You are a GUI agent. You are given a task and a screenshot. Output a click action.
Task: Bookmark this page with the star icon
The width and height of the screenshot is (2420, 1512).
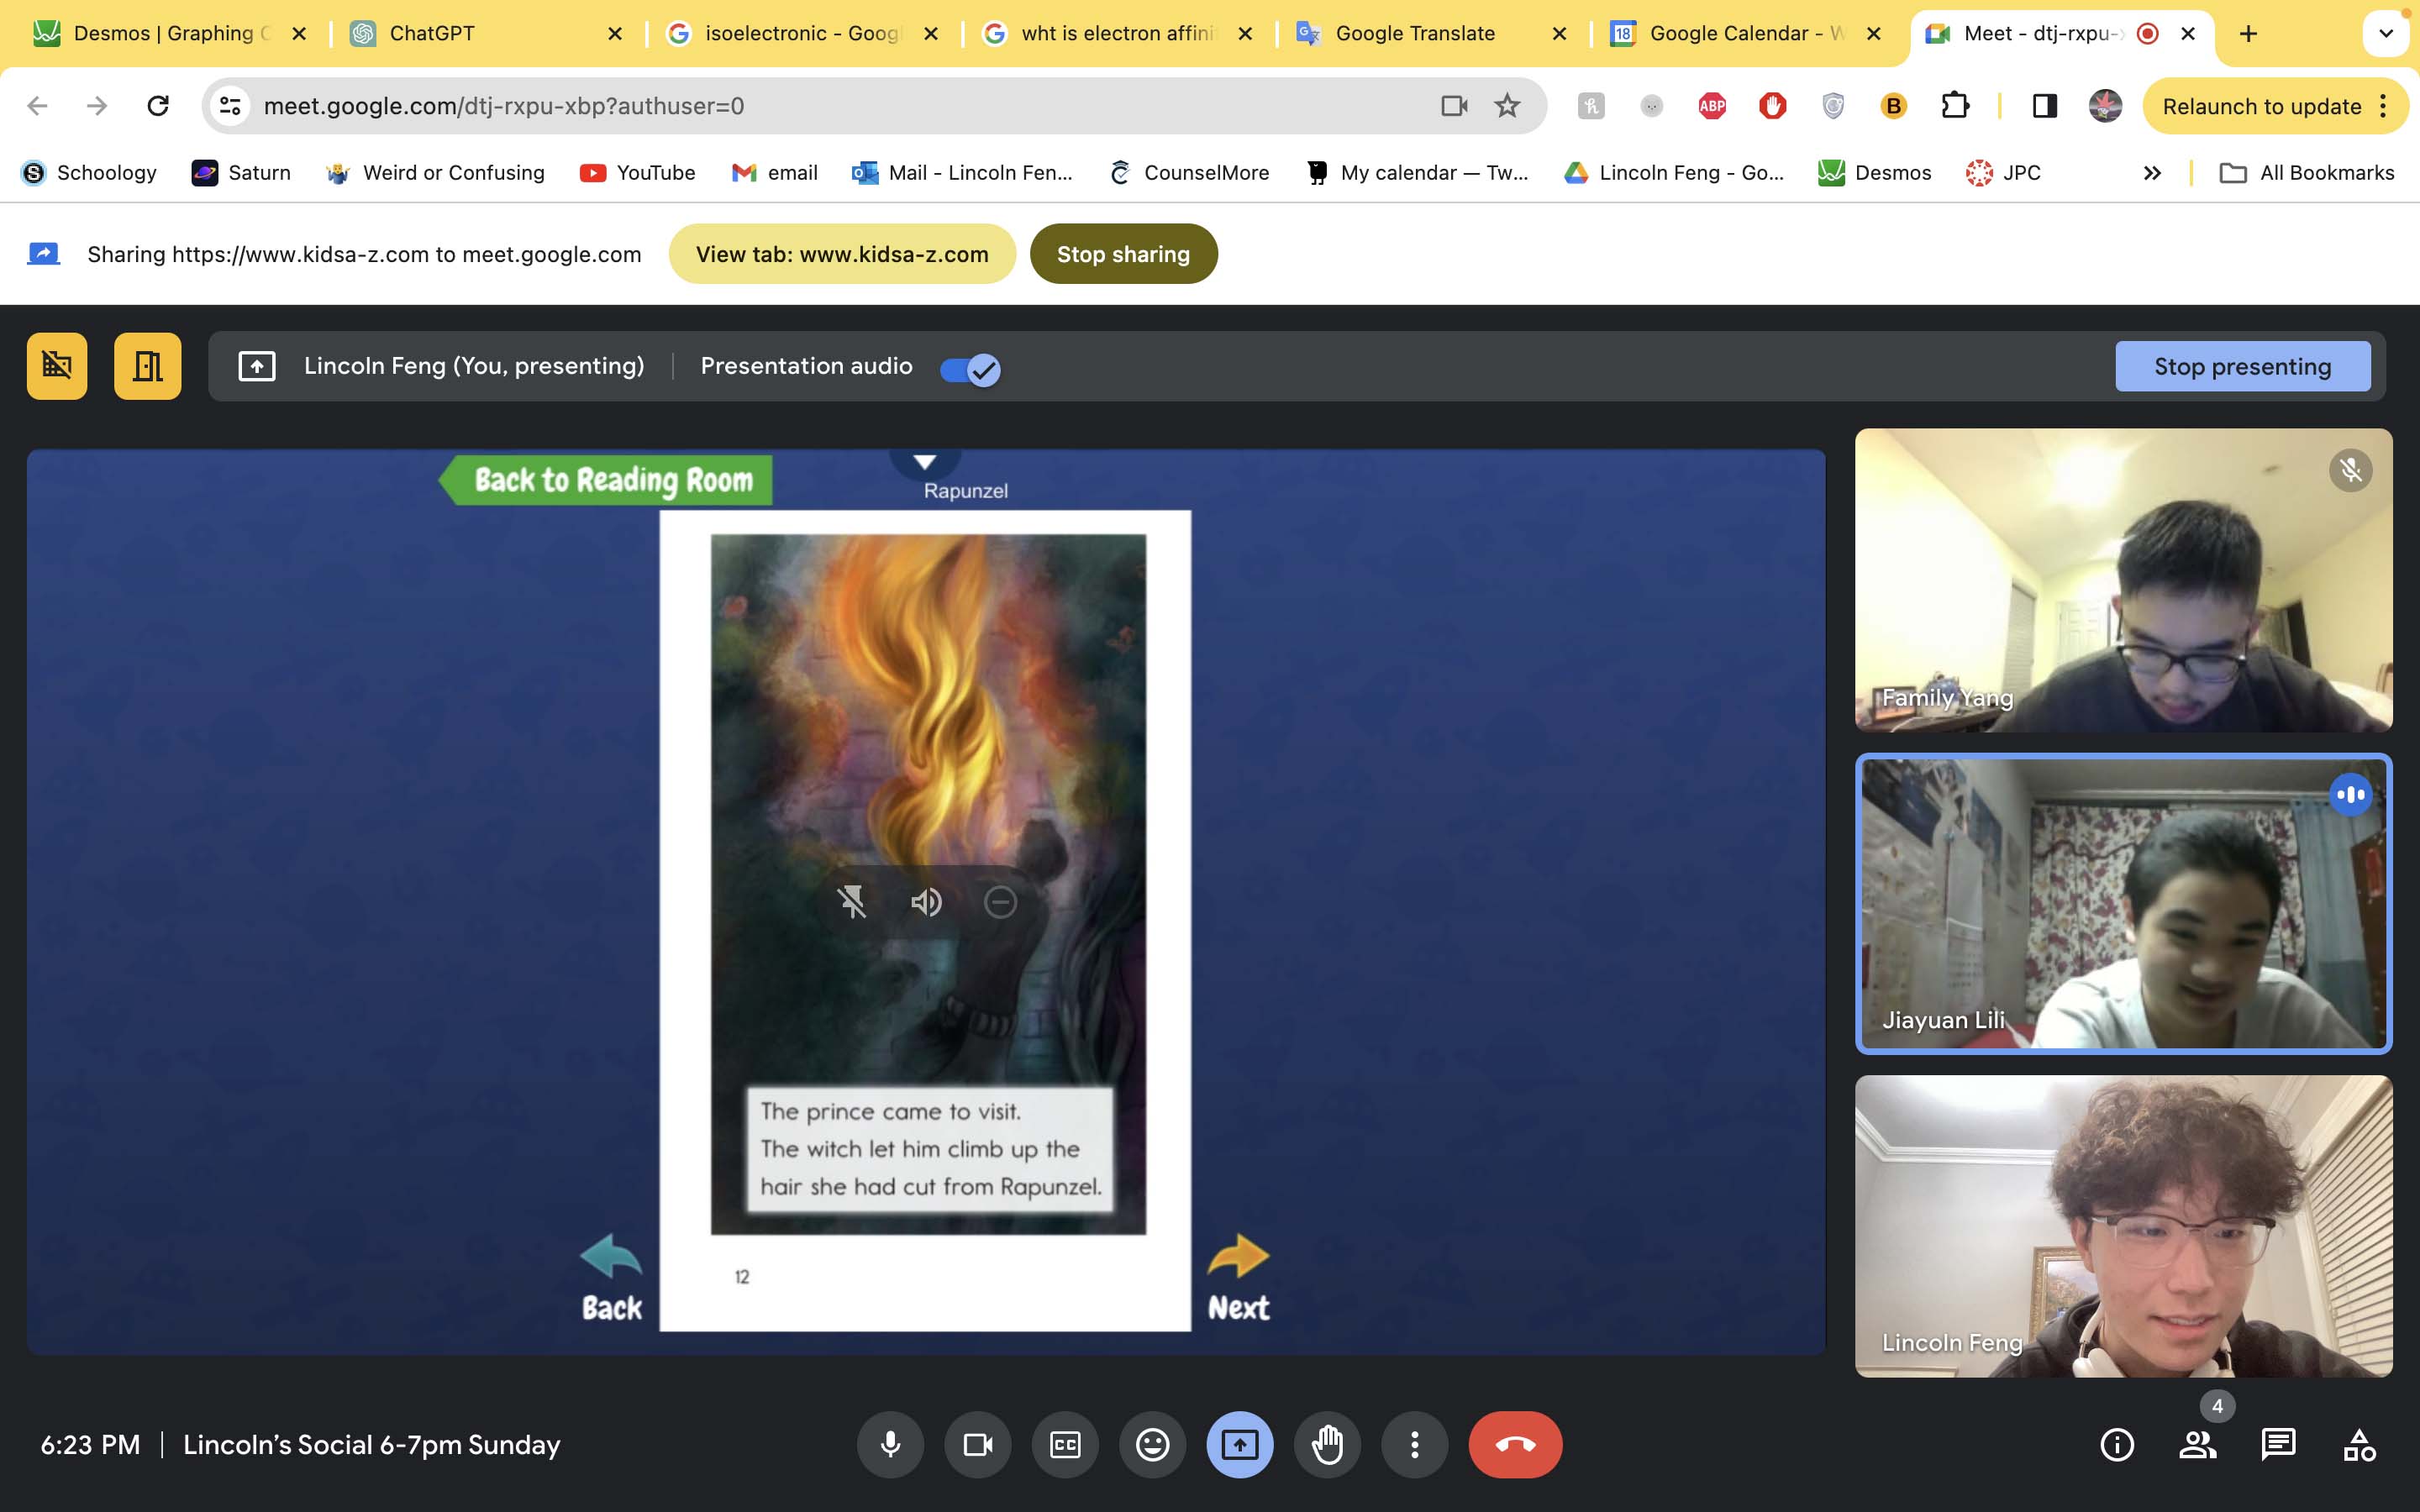point(1507,105)
